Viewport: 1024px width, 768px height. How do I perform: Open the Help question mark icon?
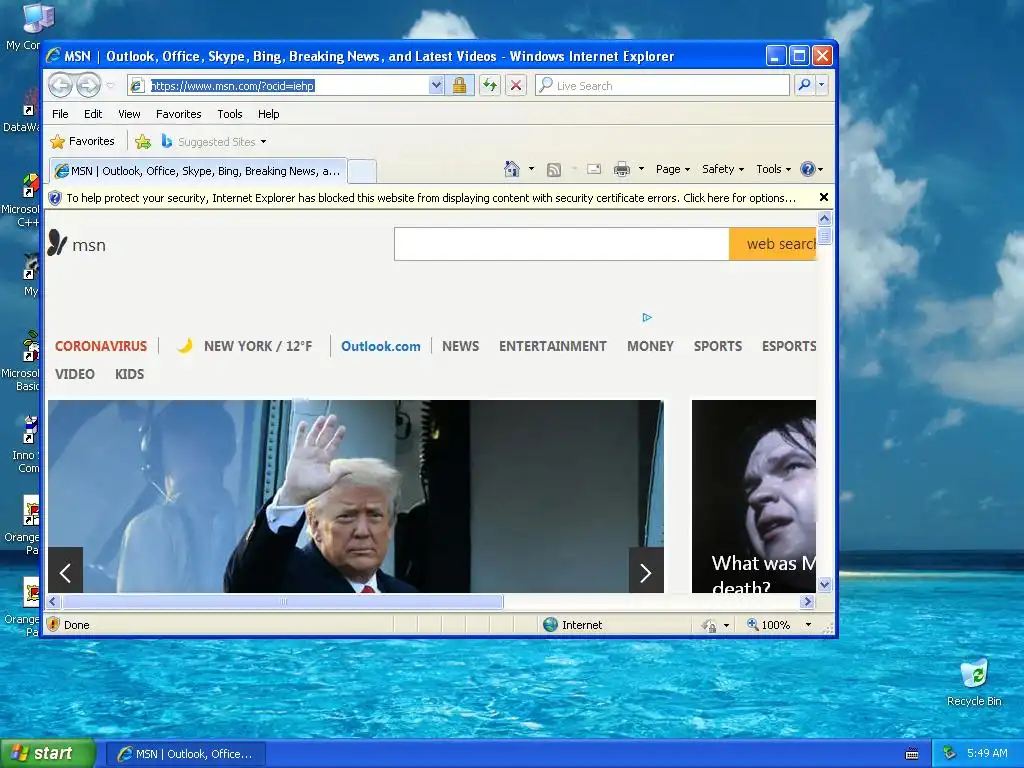click(x=808, y=169)
